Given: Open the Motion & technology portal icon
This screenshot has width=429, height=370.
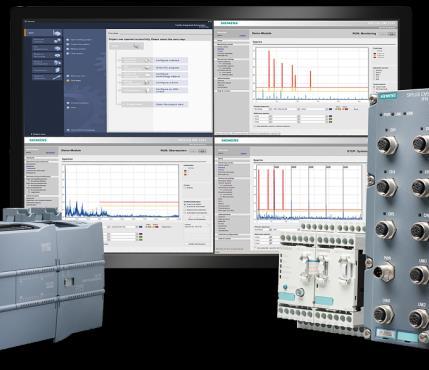Looking at the screenshot, I should [x=57, y=55].
